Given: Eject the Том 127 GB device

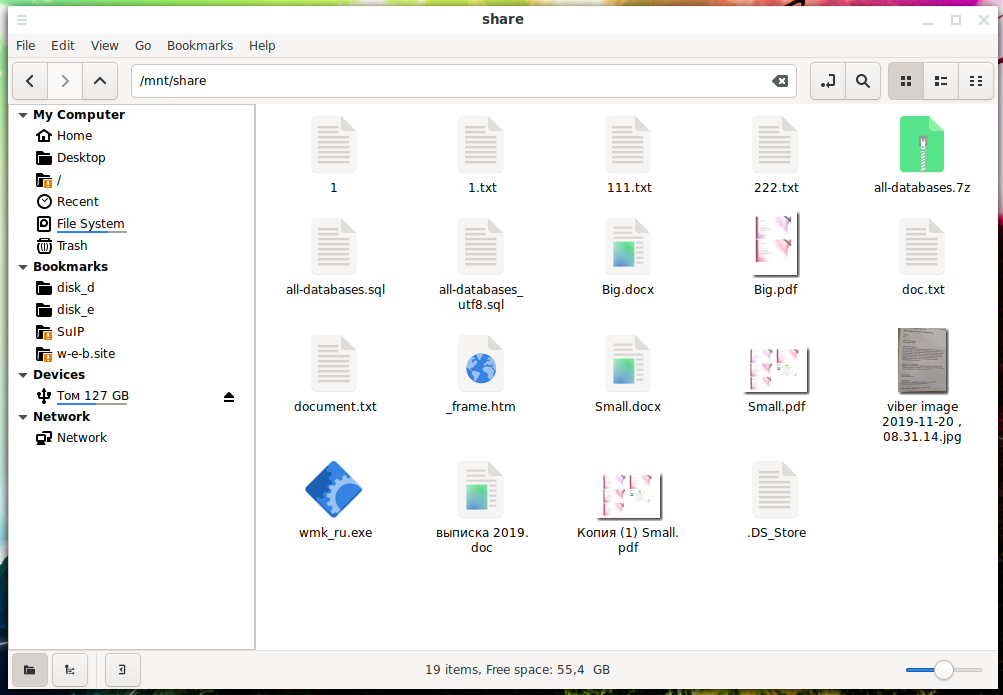Looking at the screenshot, I should (229, 397).
